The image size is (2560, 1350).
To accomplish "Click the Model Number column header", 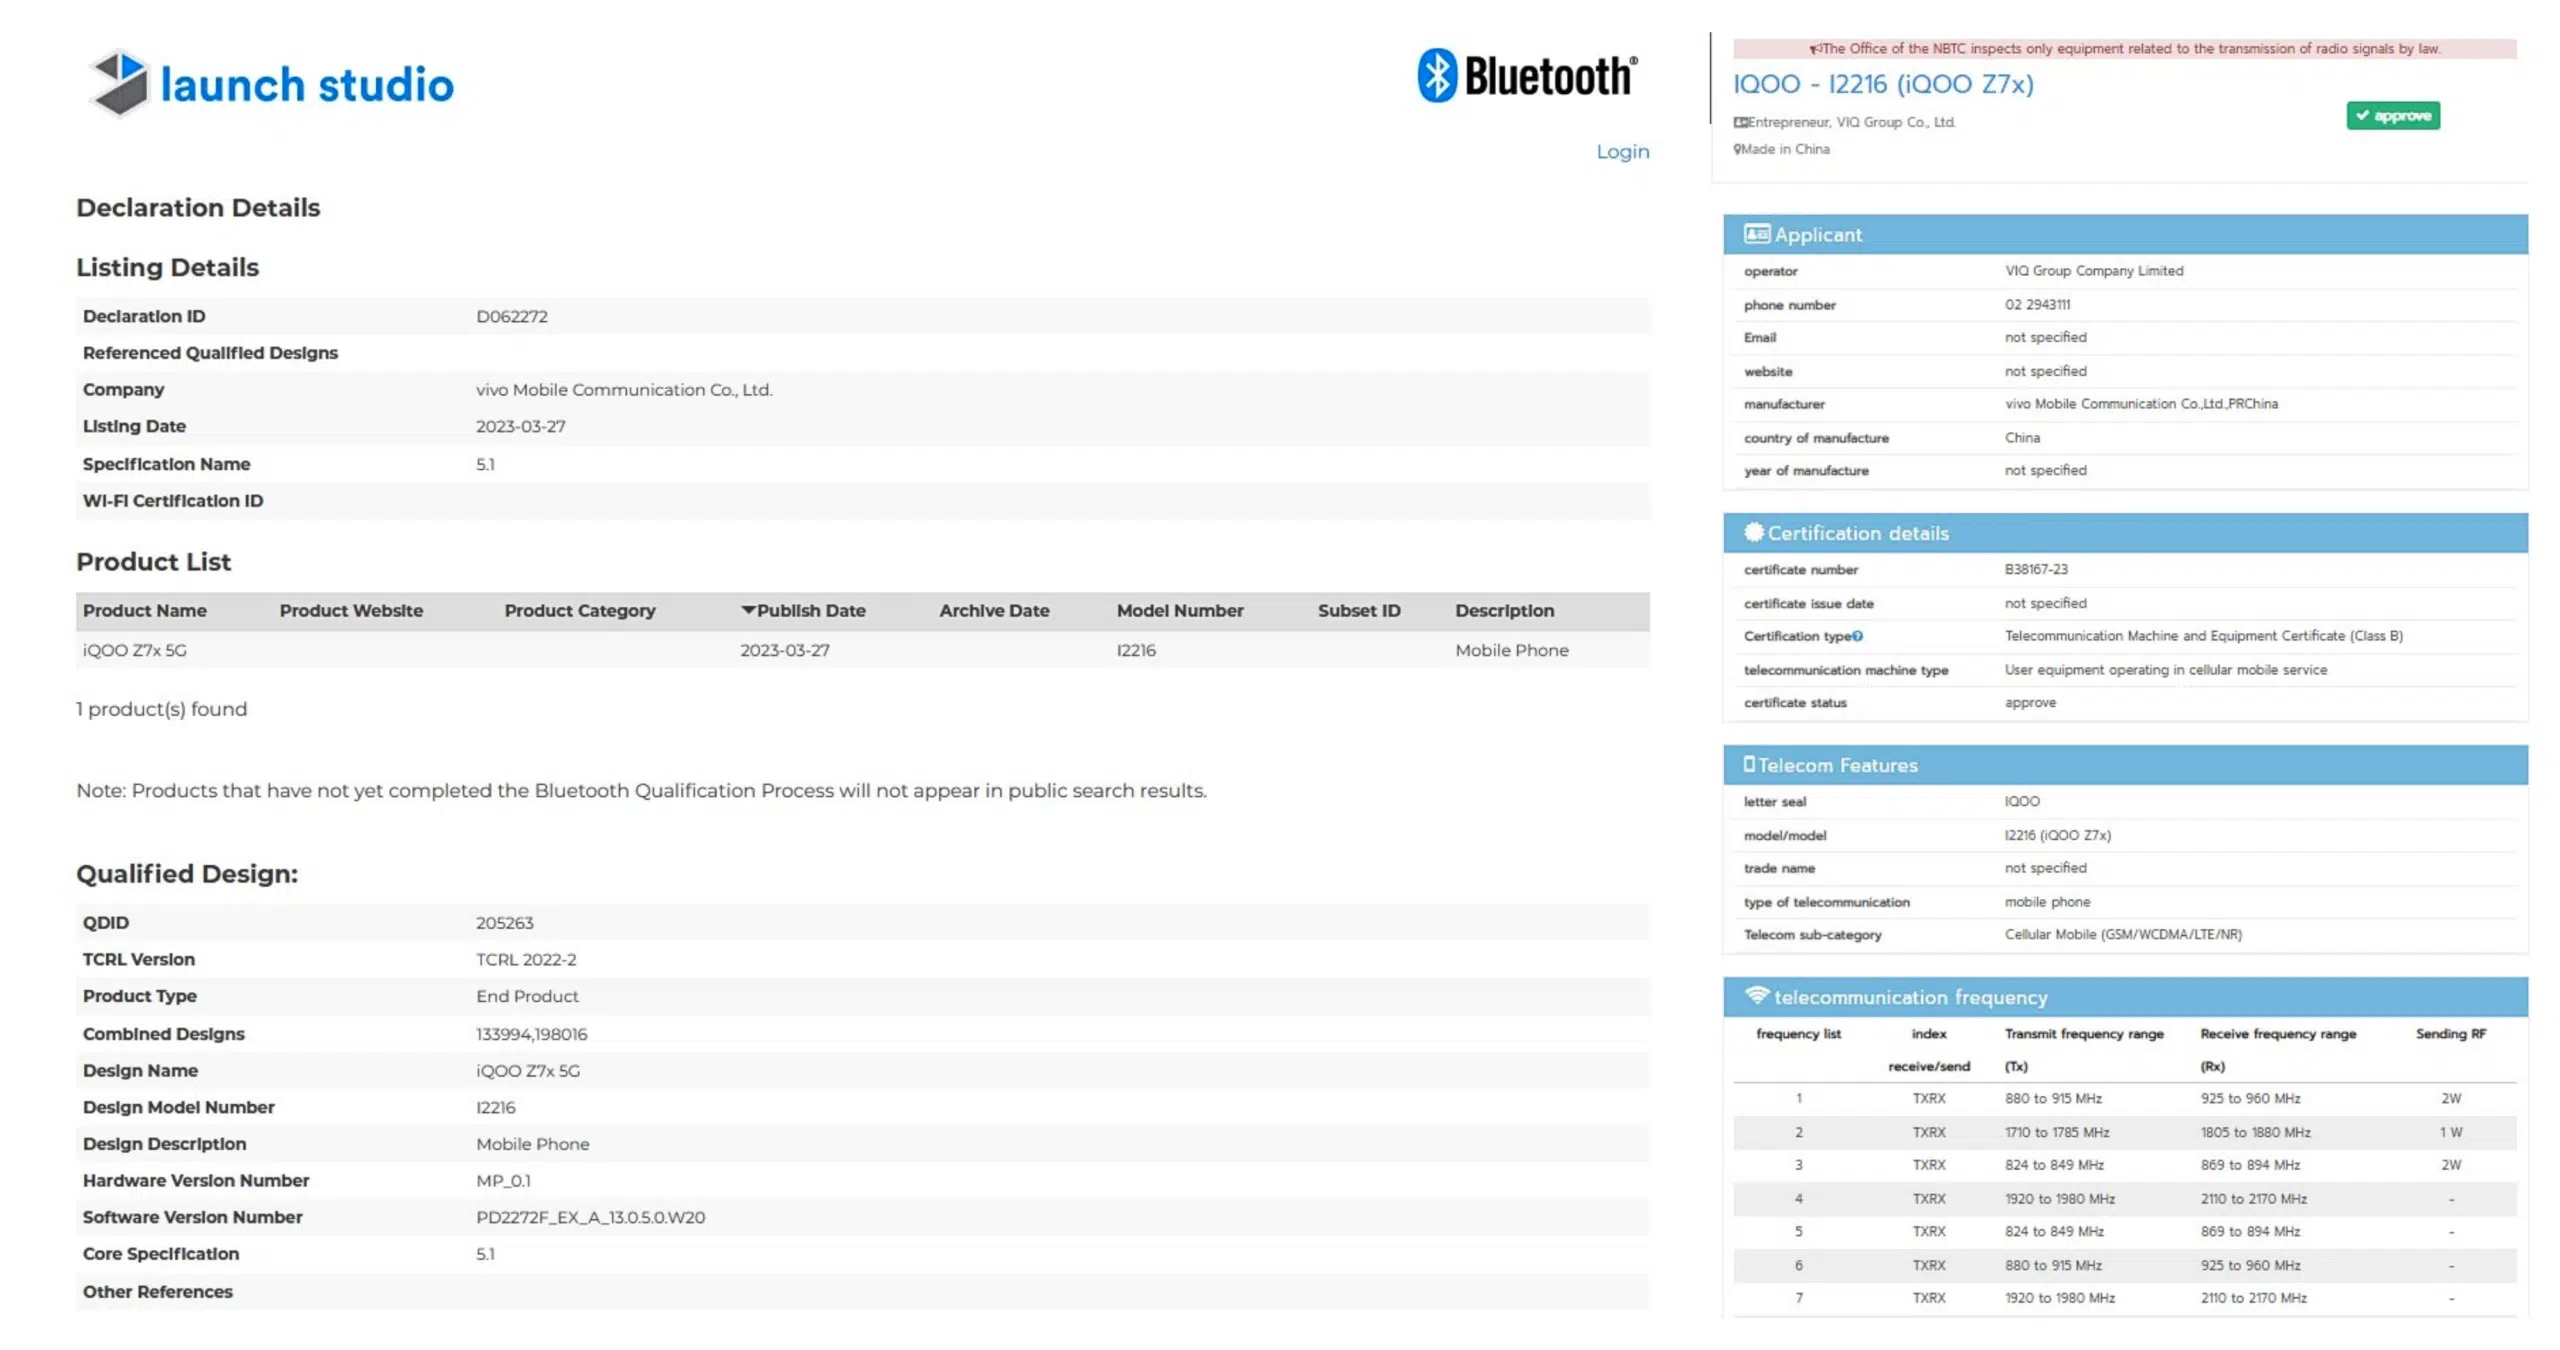I will [1179, 610].
